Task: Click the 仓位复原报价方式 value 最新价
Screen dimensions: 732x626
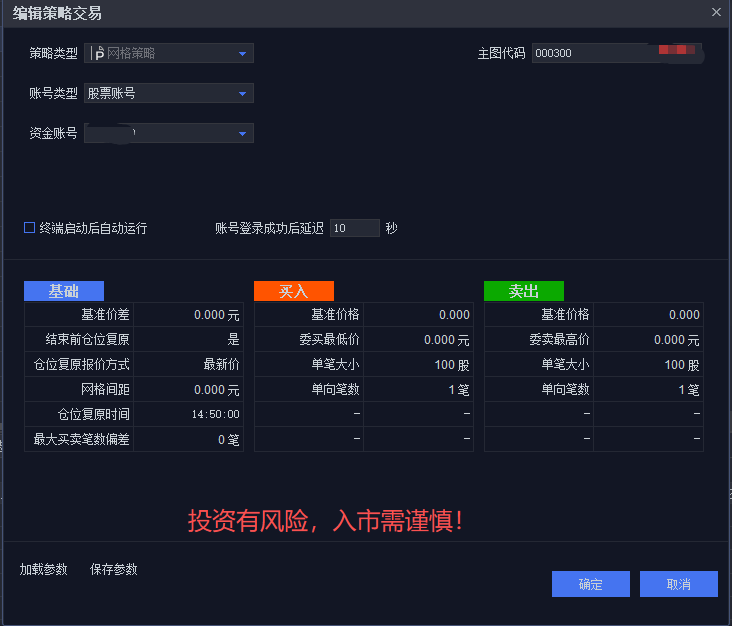Action: tap(189, 365)
